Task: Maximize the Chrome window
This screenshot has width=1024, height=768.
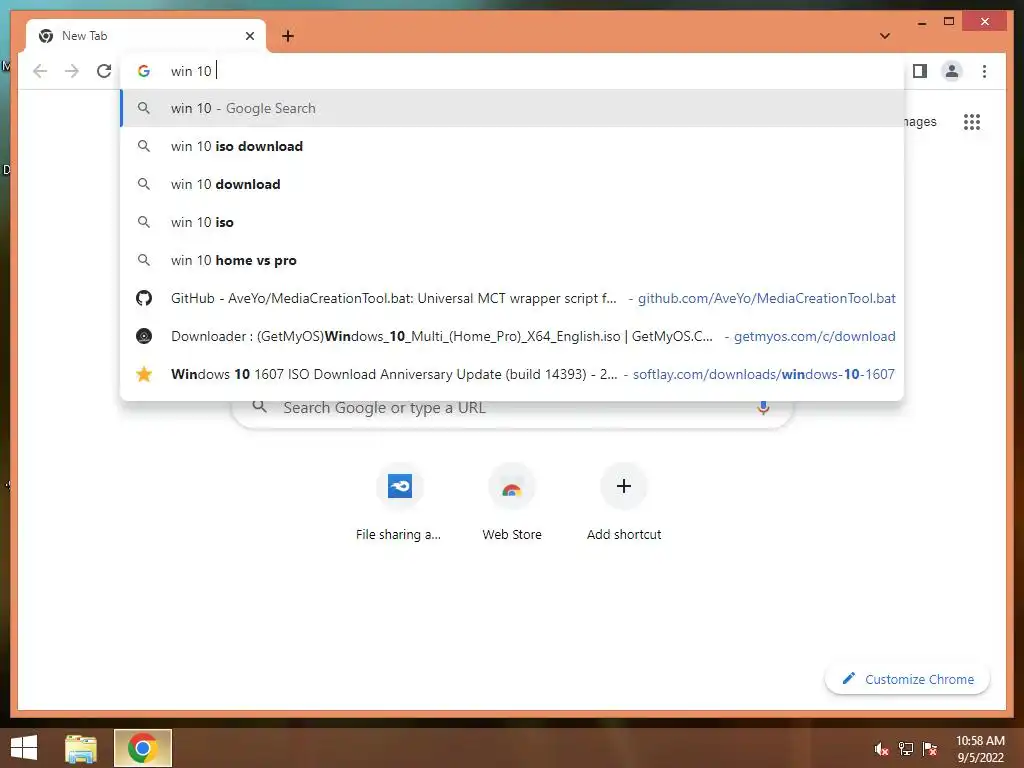Action: tap(949, 22)
